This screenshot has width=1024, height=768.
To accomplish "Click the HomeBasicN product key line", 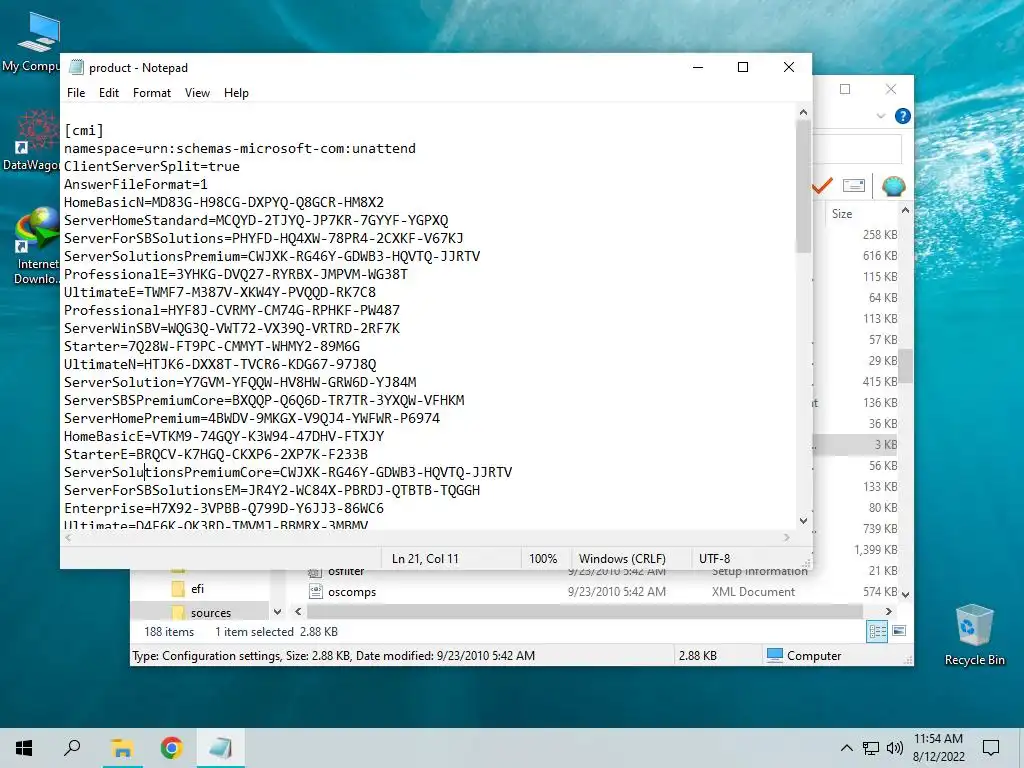I will [223, 202].
